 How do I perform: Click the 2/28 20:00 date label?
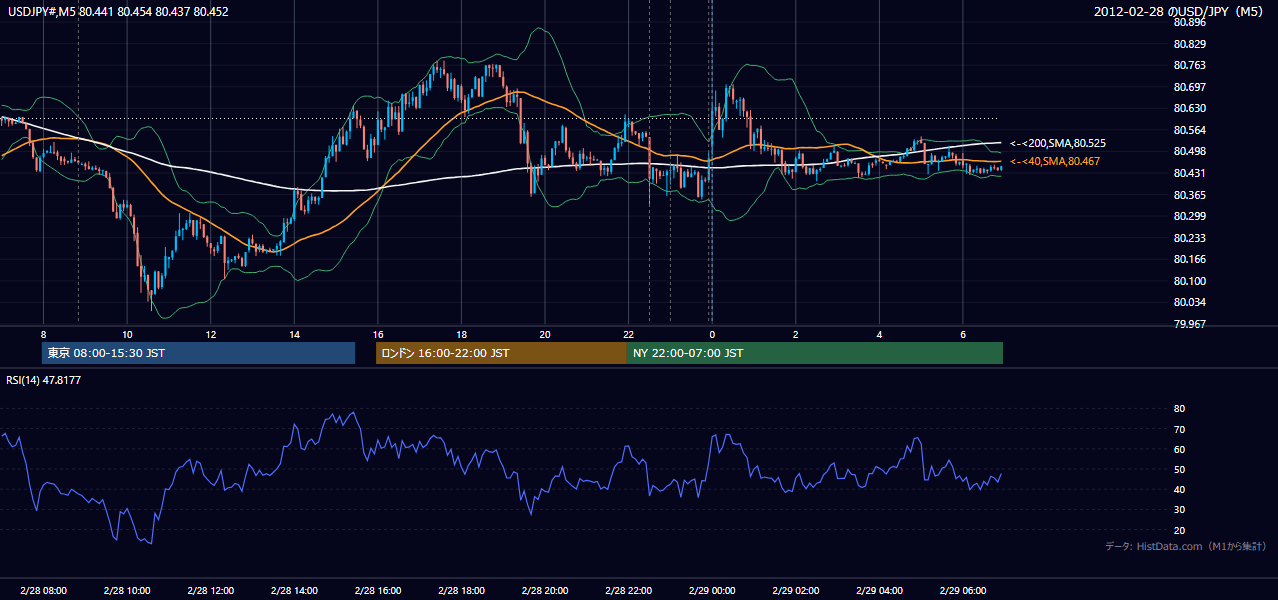pyautogui.click(x=545, y=591)
